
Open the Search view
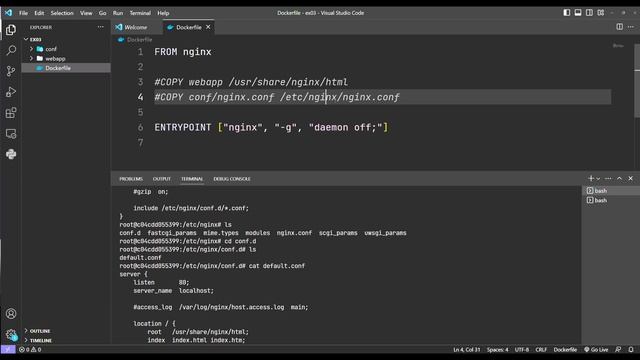[11, 50]
